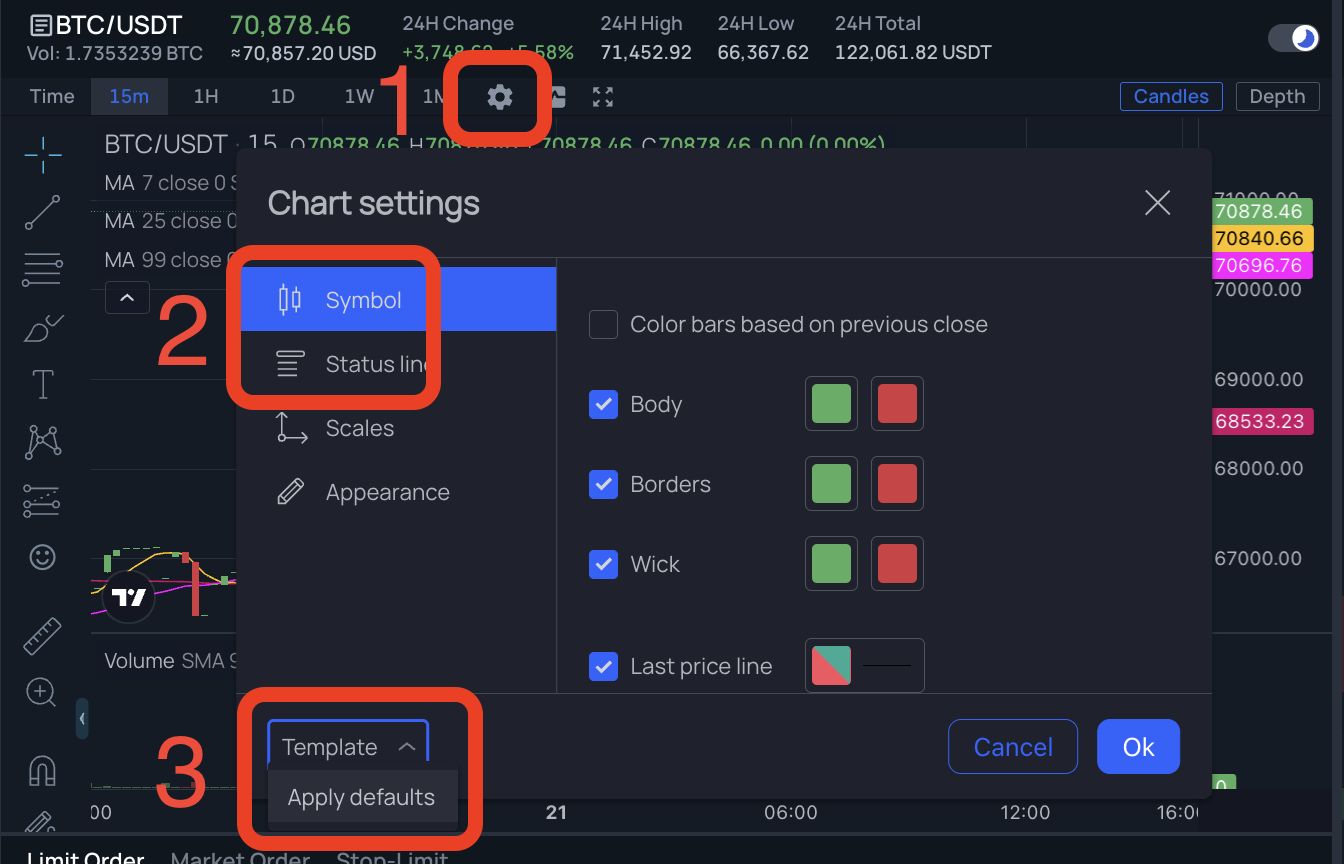Click the 70840.66 yellow price label
Viewport: 1344px width, 864px height.
[1260, 238]
